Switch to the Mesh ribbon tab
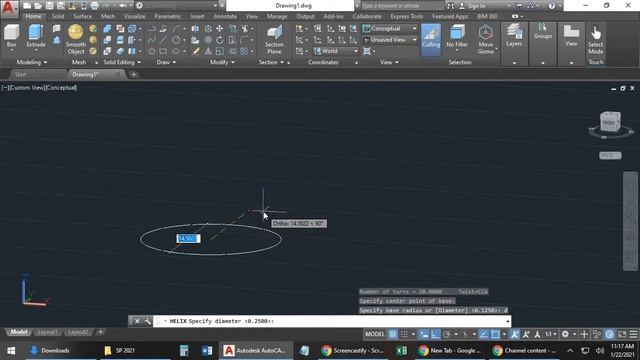The image size is (640, 360). tap(108, 16)
